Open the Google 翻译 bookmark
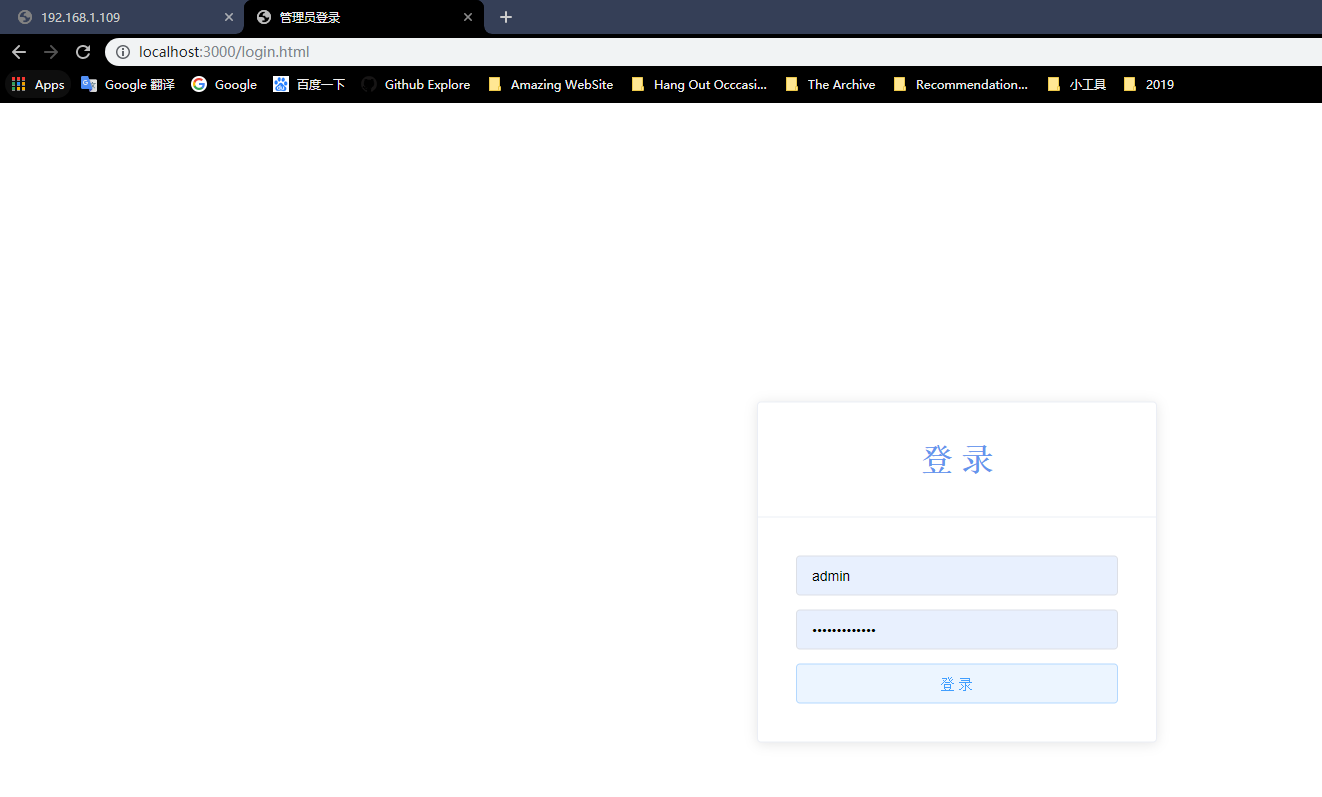This screenshot has width=1322, height=797. click(128, 84)
